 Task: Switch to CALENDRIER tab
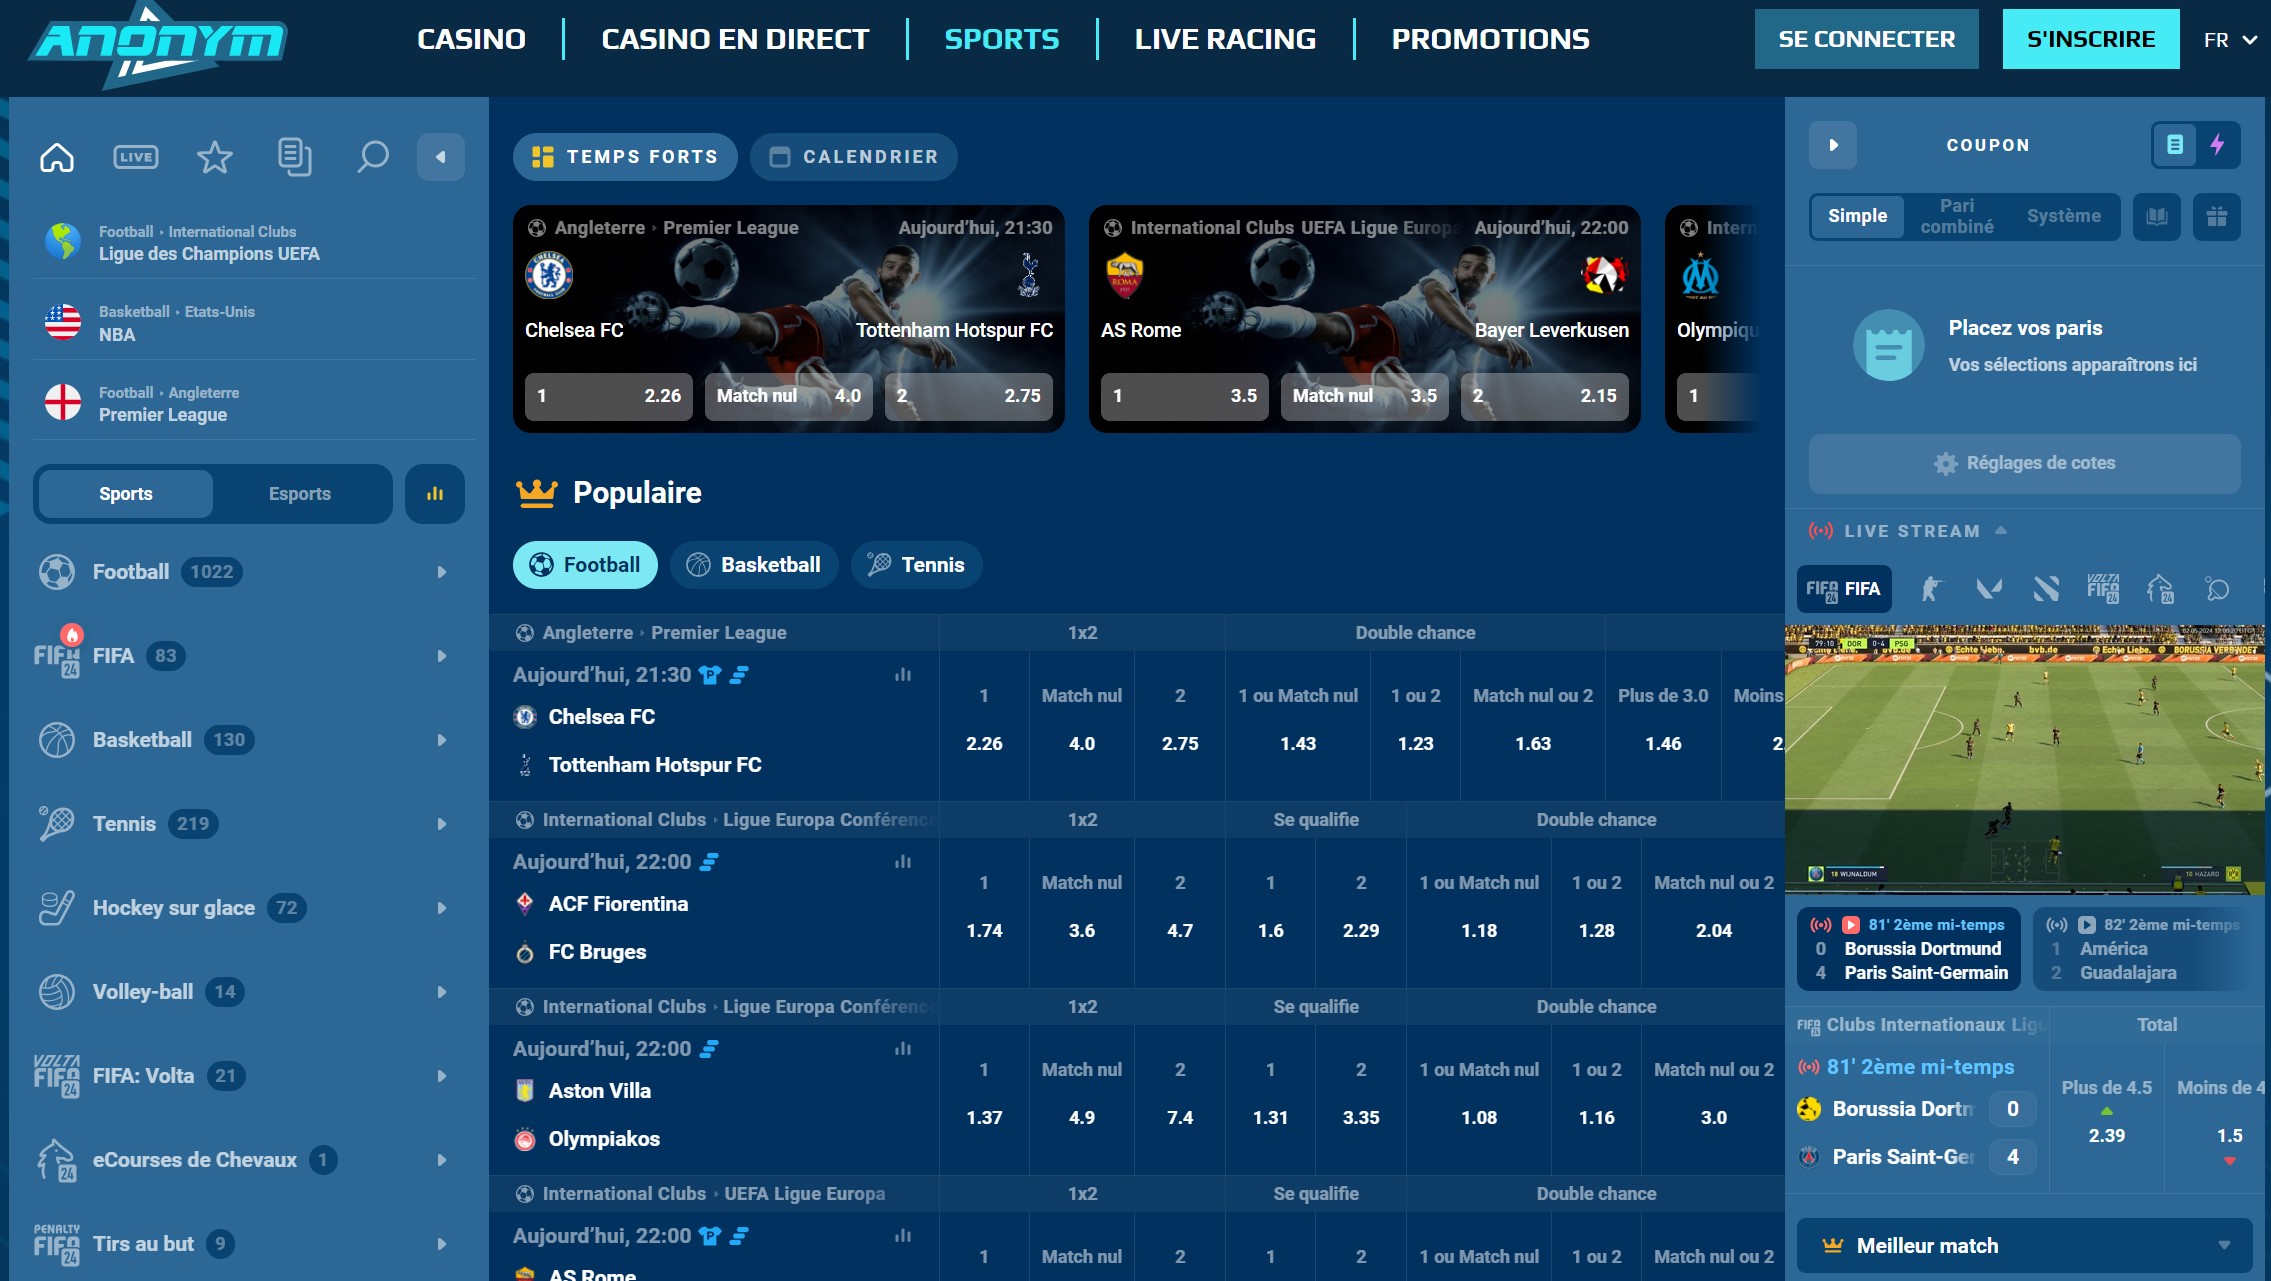coord(854,157)
